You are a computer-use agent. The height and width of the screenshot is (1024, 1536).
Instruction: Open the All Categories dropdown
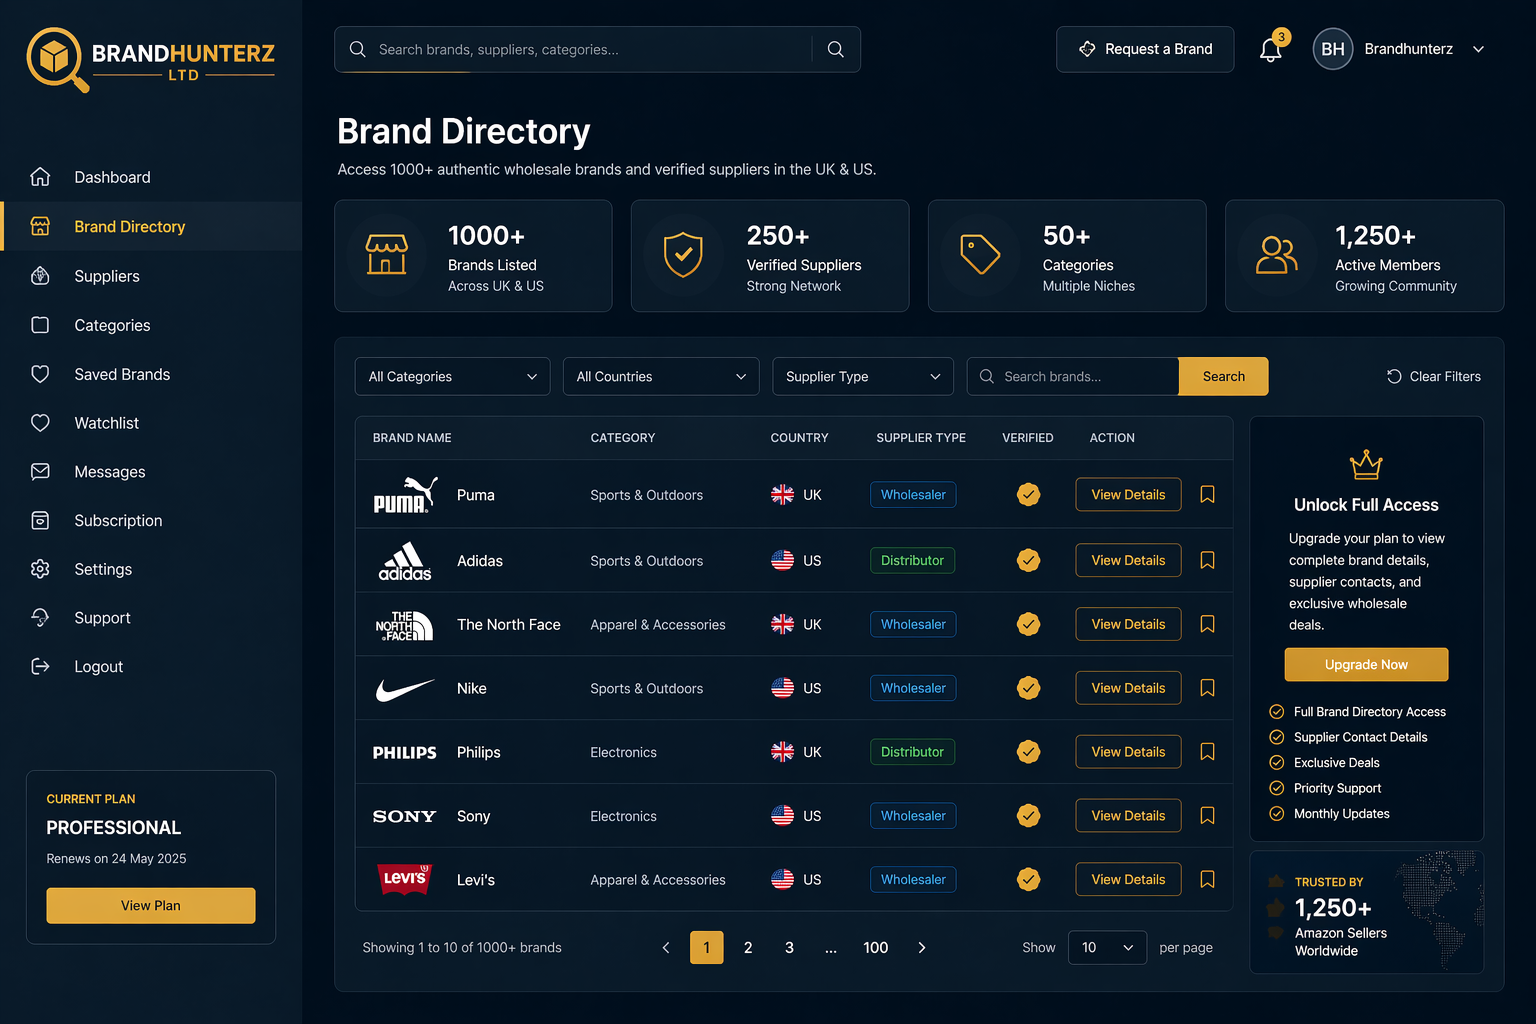(x=452, y=376)
